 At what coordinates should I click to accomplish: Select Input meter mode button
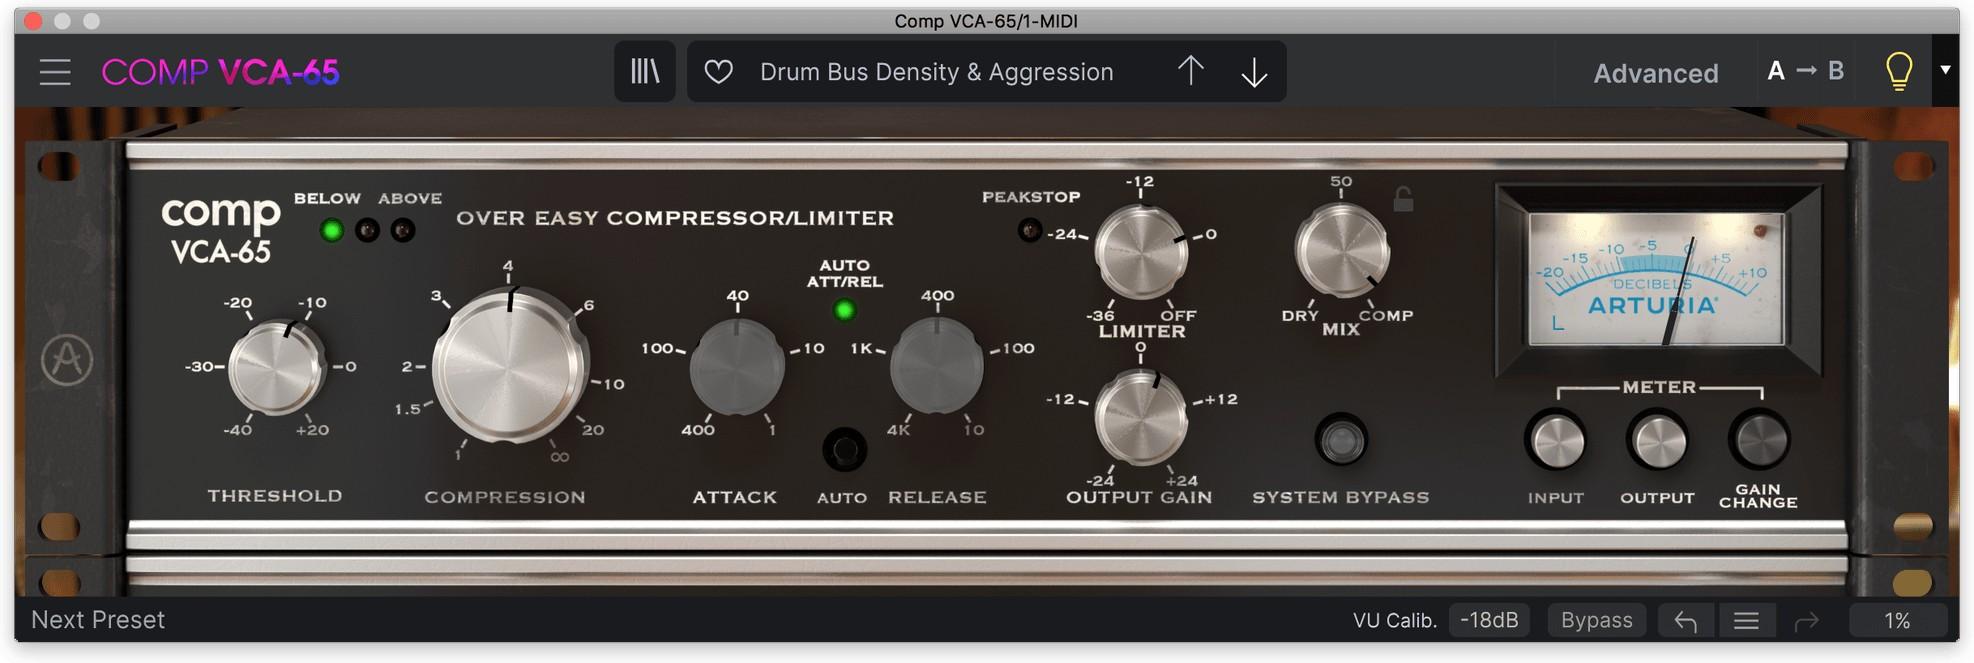(x=1556, y=441)
